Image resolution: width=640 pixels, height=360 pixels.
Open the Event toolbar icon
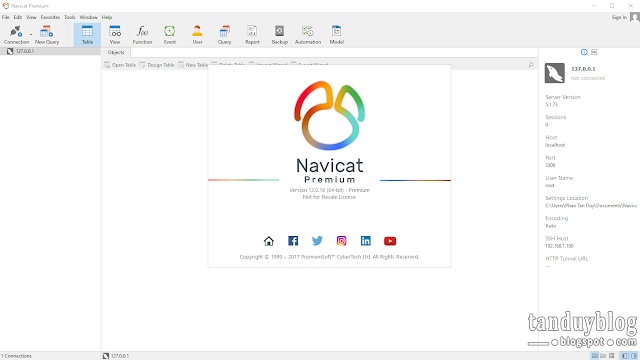click(x=170, y=35)
